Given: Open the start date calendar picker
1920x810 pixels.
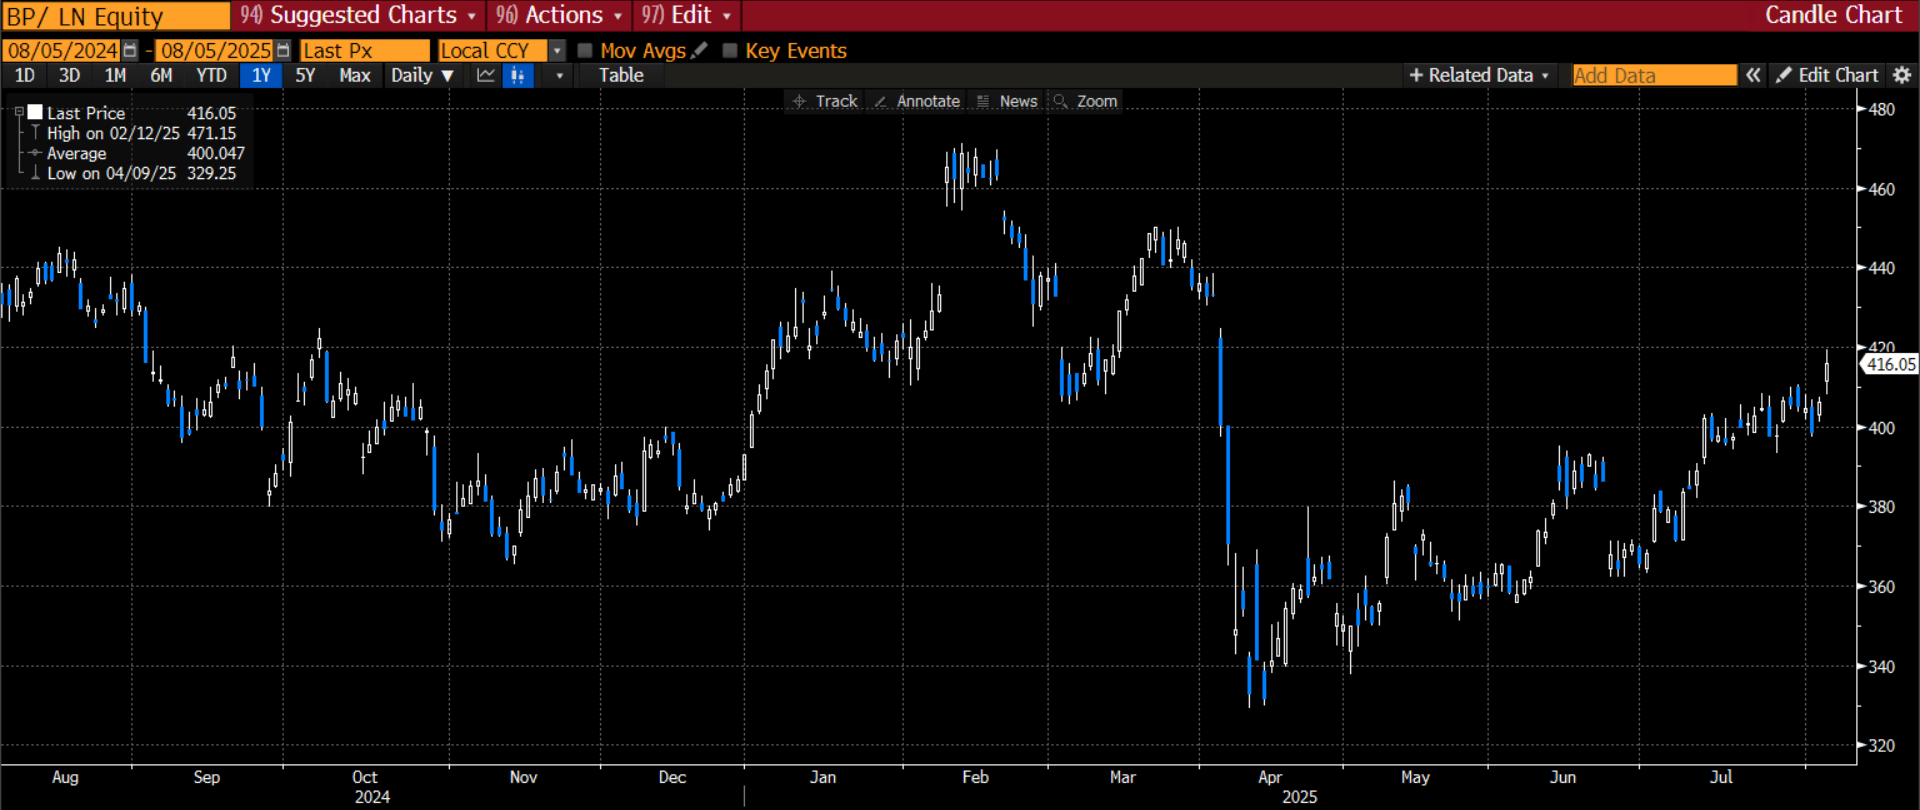Looking at the screenshot, I should coord(130,51).
